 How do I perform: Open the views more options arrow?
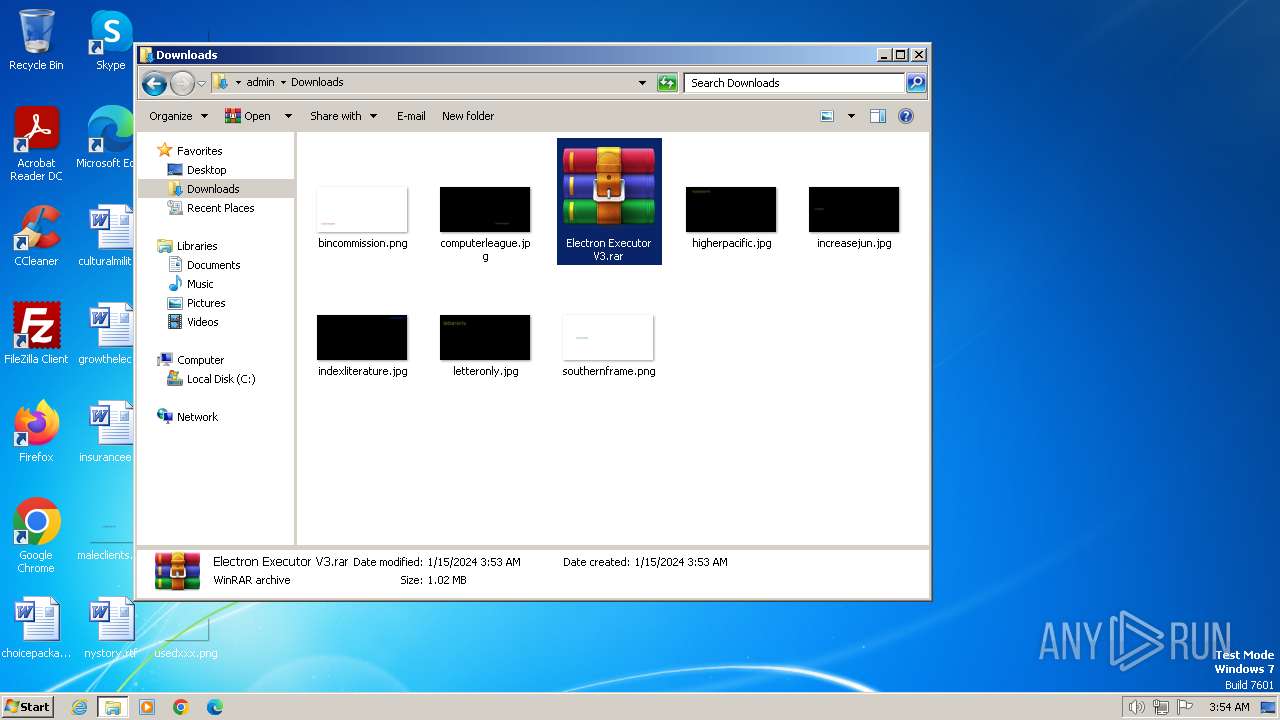(x=851, y=116)
